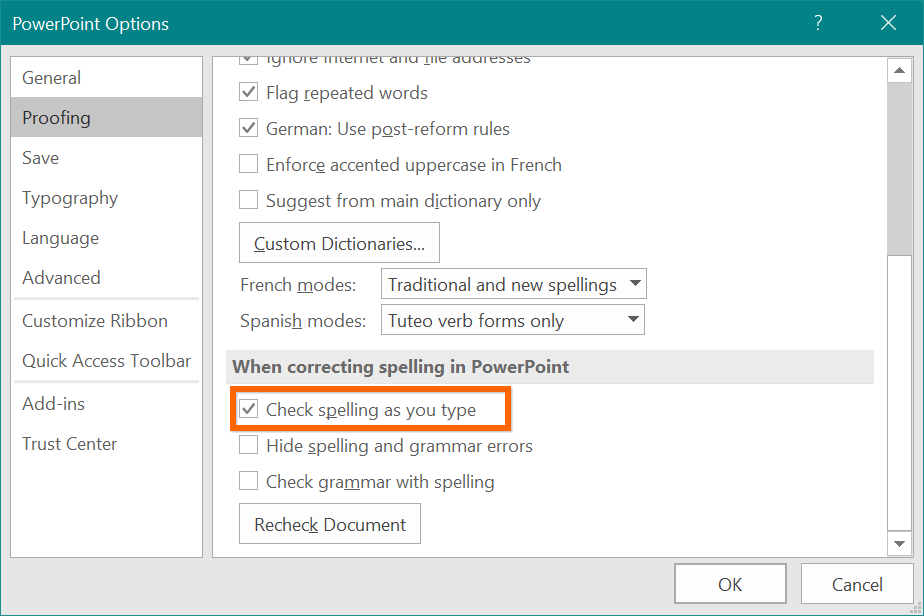The image size is (924, 616).
Task: Switch to the Advanced options category
Action: tap(61, 278)
